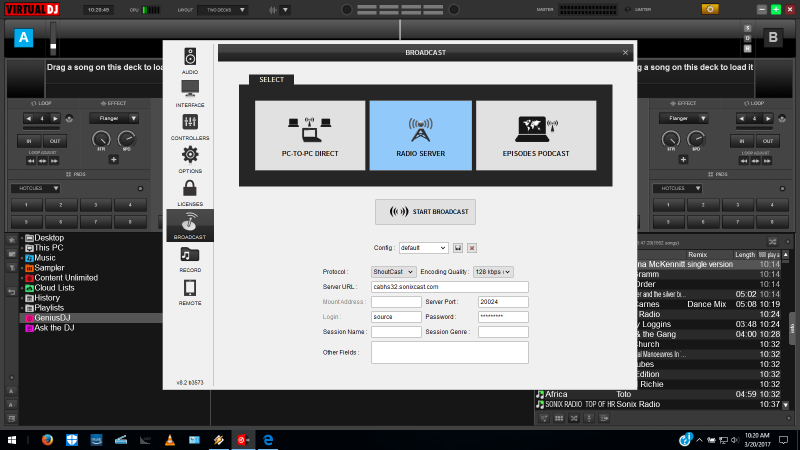Screen dimensions: 800x450
Task: Select Sampler in folder tree
Action: point(49,268)
